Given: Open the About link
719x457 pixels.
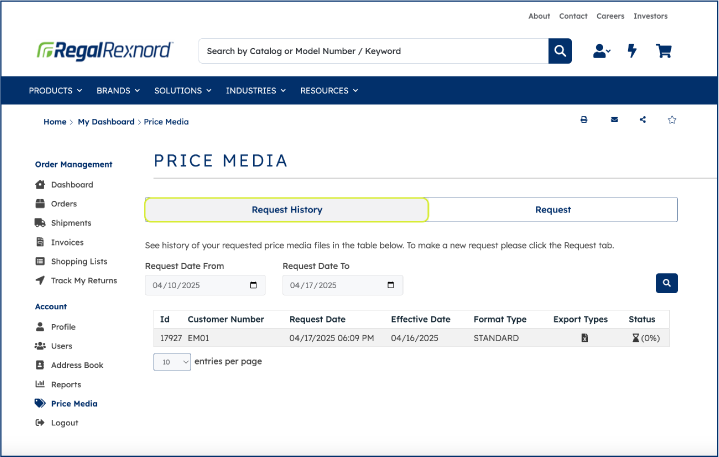Looking at the screenshot, I should pyautogui.click(x=539, y=16).
